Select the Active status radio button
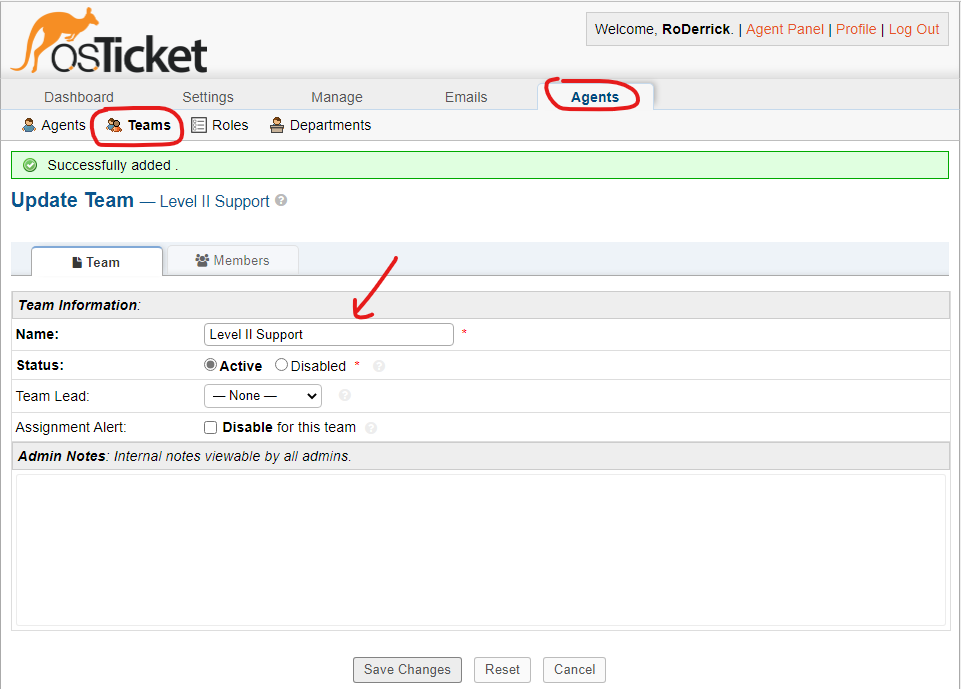 (210, 365)
